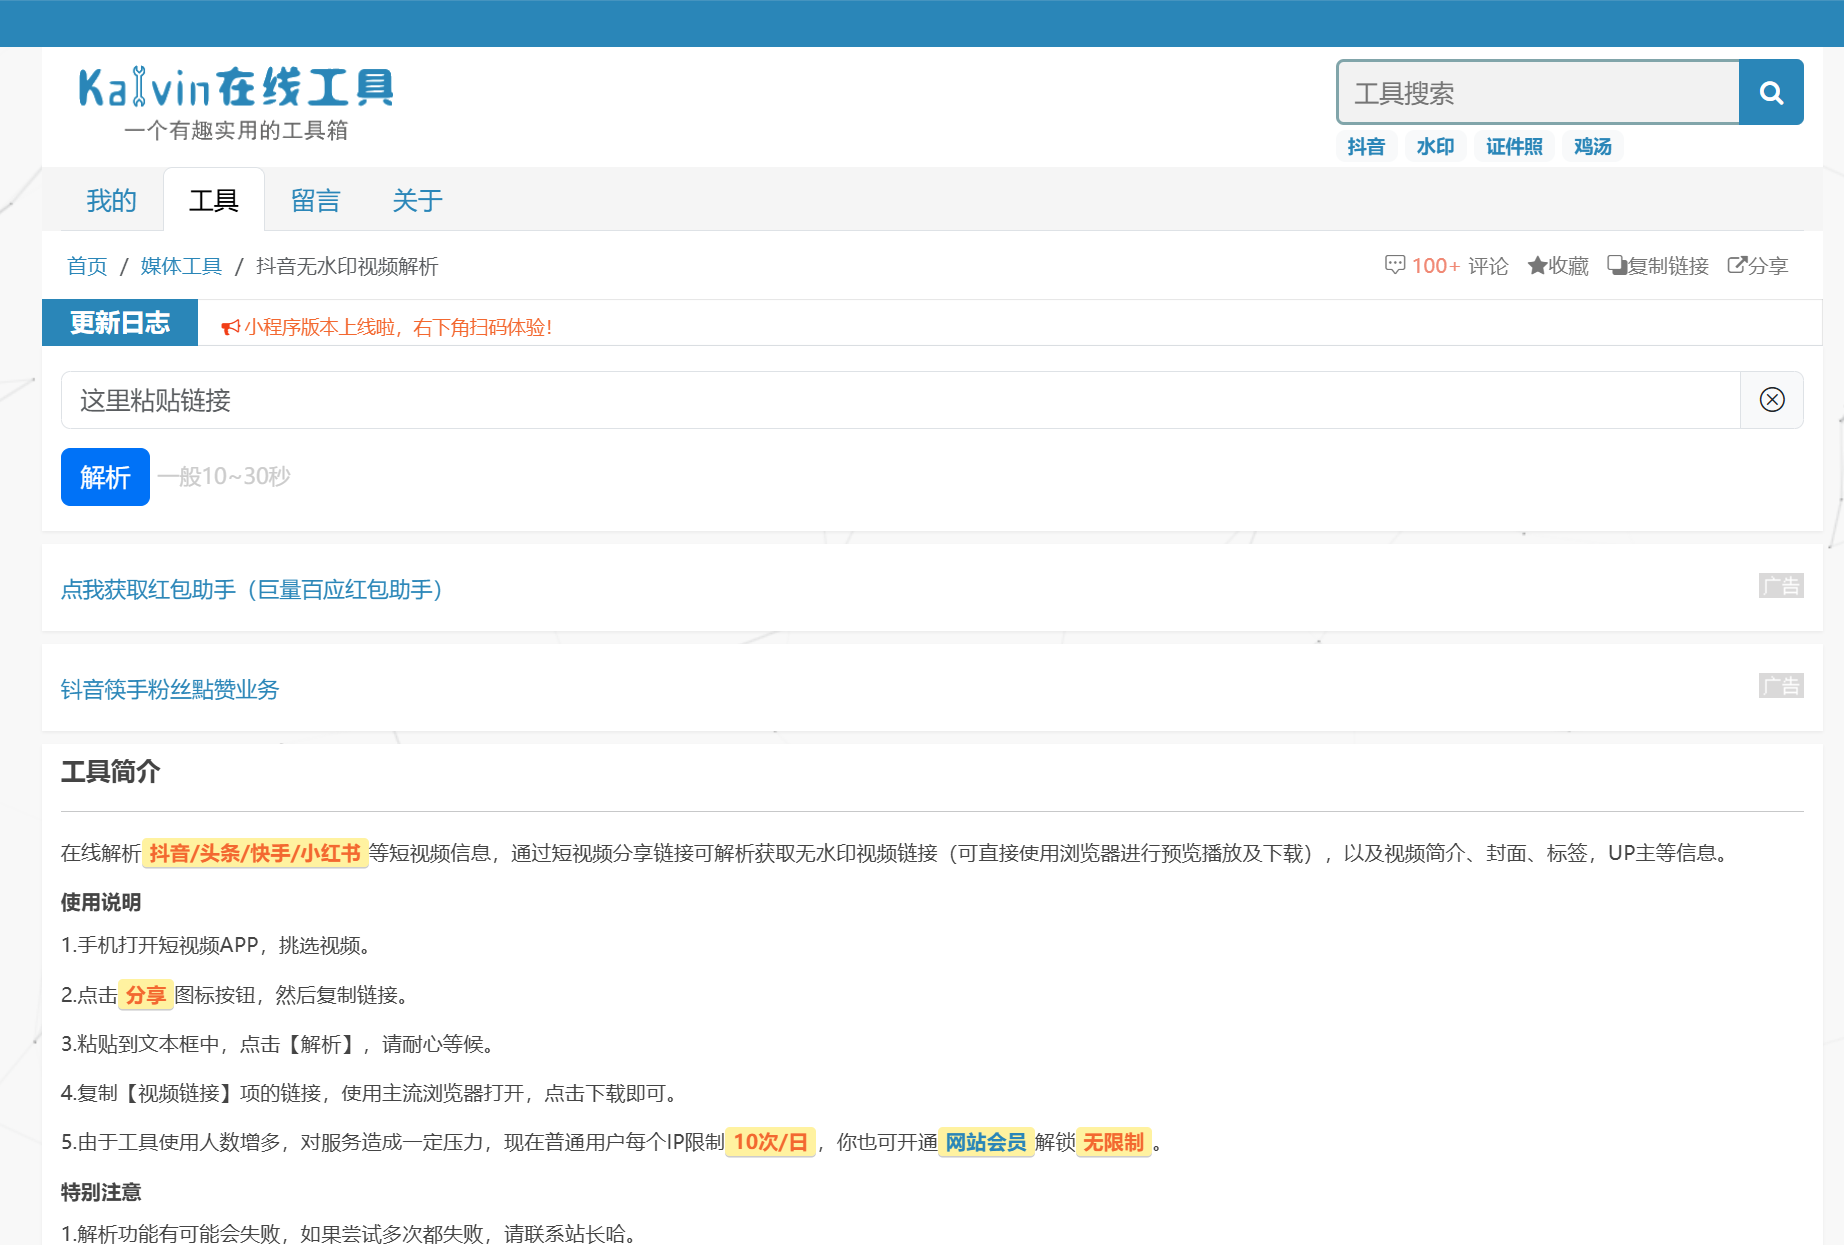Viewport: 1844px width, 1245px height.
Task: Click the share arrow icon
Action: click(1737, 265)
